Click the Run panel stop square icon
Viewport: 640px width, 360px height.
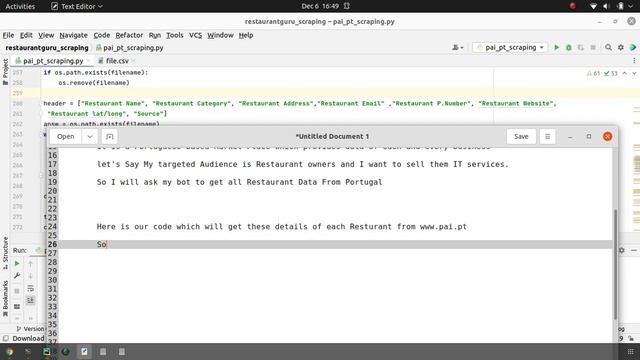17,291
